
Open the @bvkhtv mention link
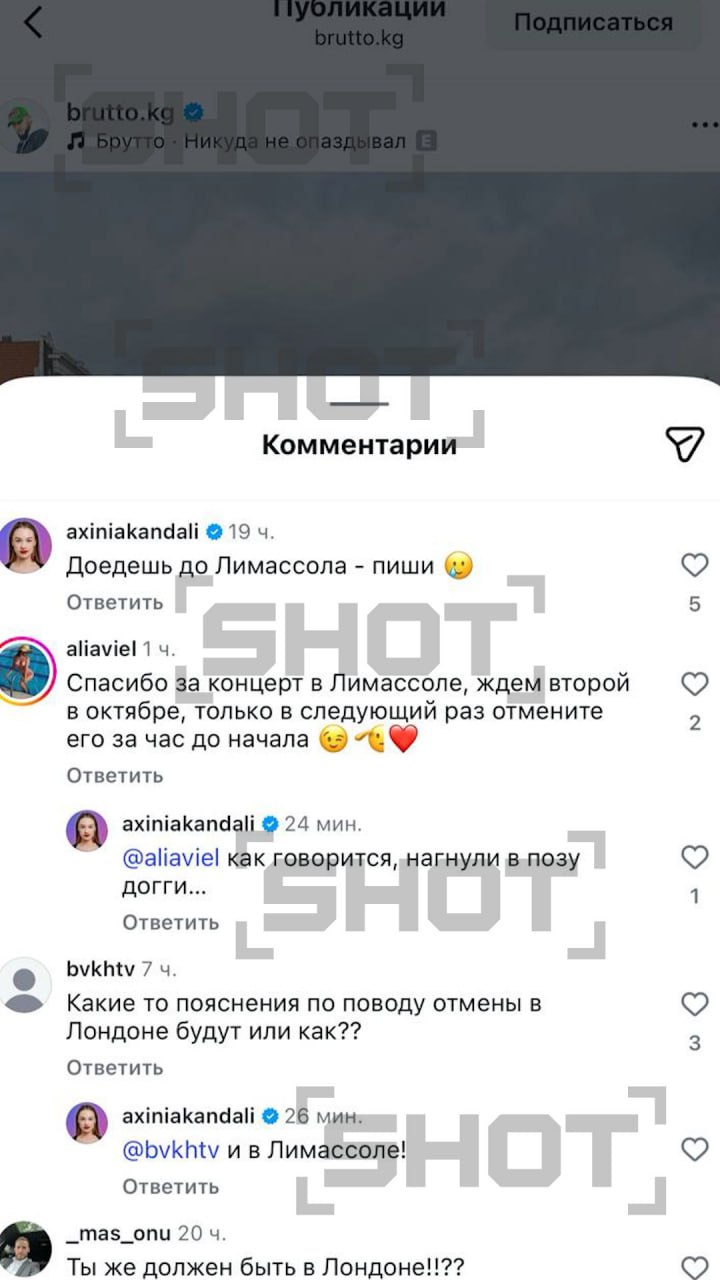pyautogui.click(x=170, y=1150)
